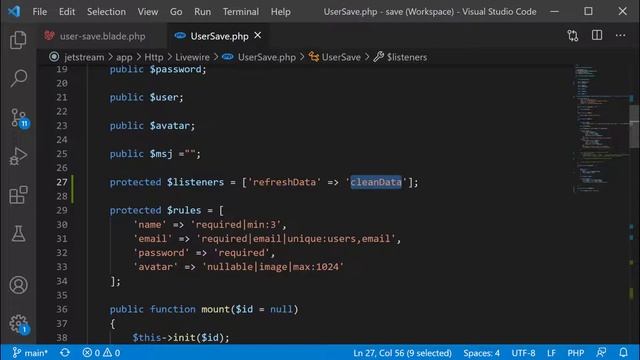Click $user on line 21
The height and width of the screenshot is (360, 640).
click(x=164, y=98)
